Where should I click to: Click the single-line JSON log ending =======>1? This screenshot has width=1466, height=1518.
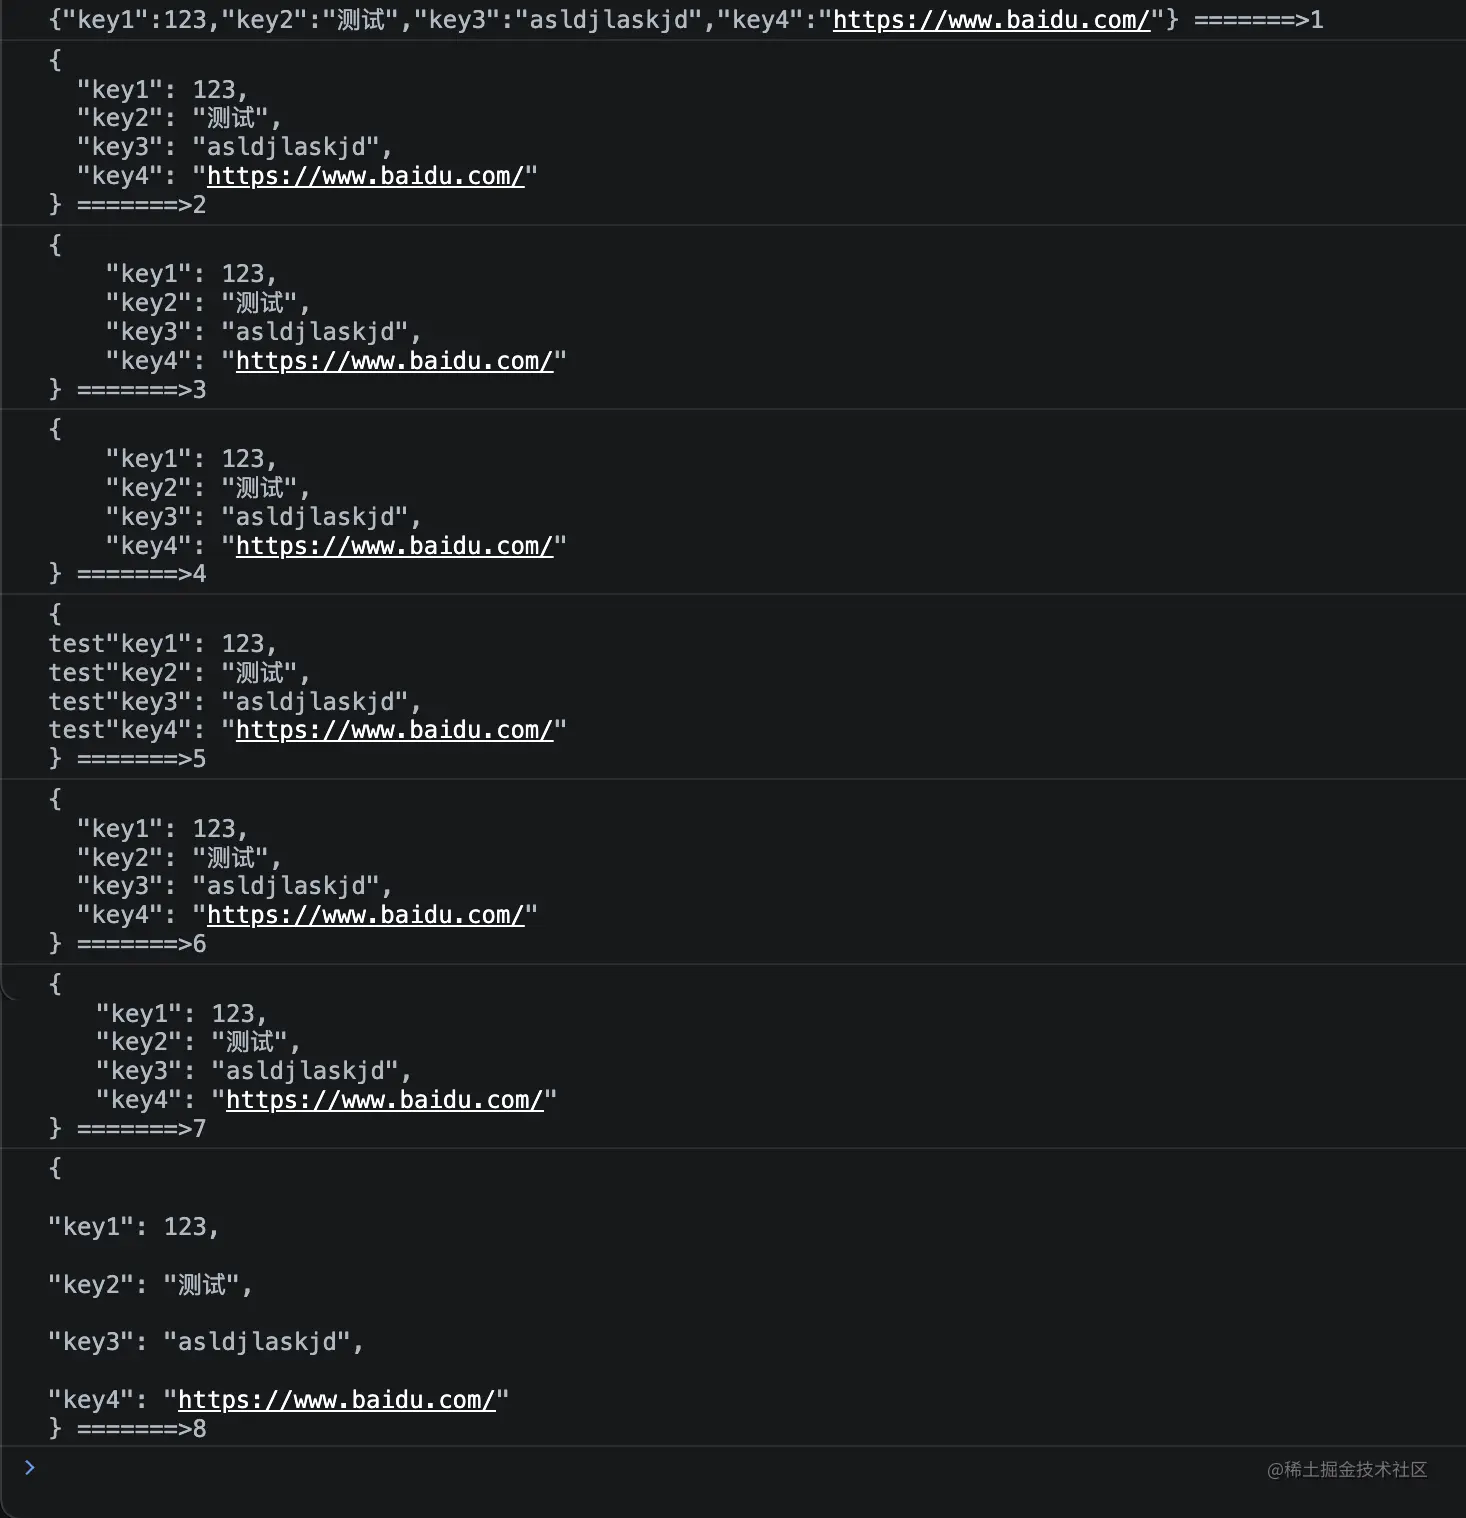coord(686,20)
